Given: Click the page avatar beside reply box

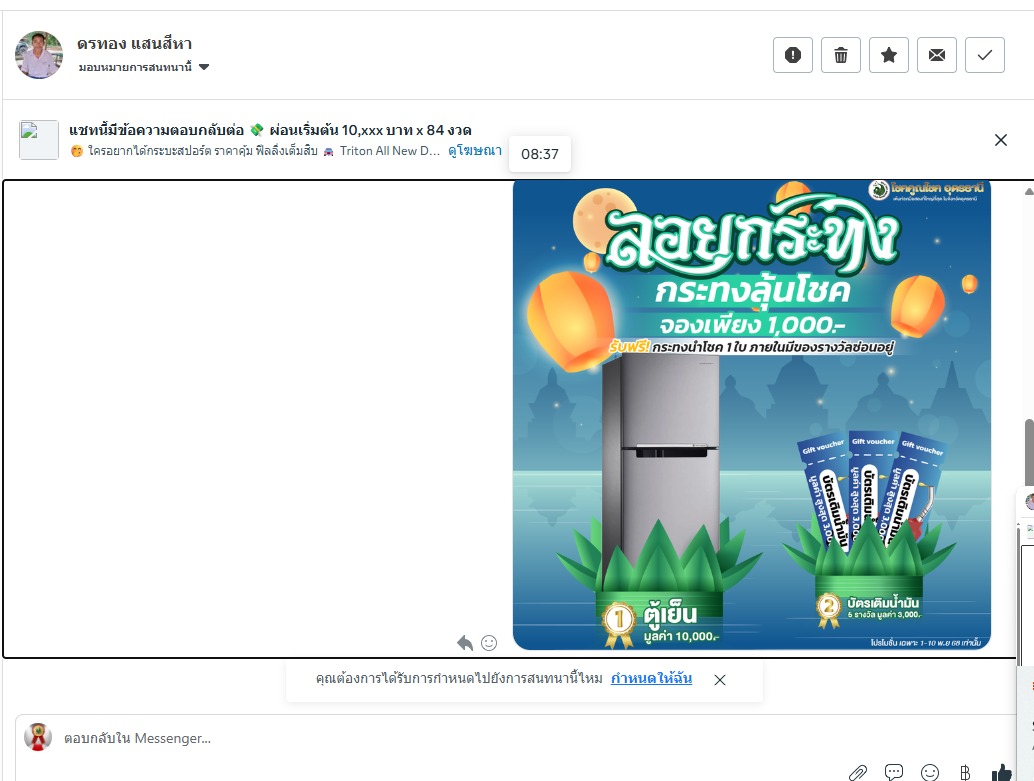Looking at the screenshot, I should (x=38, y=737).
